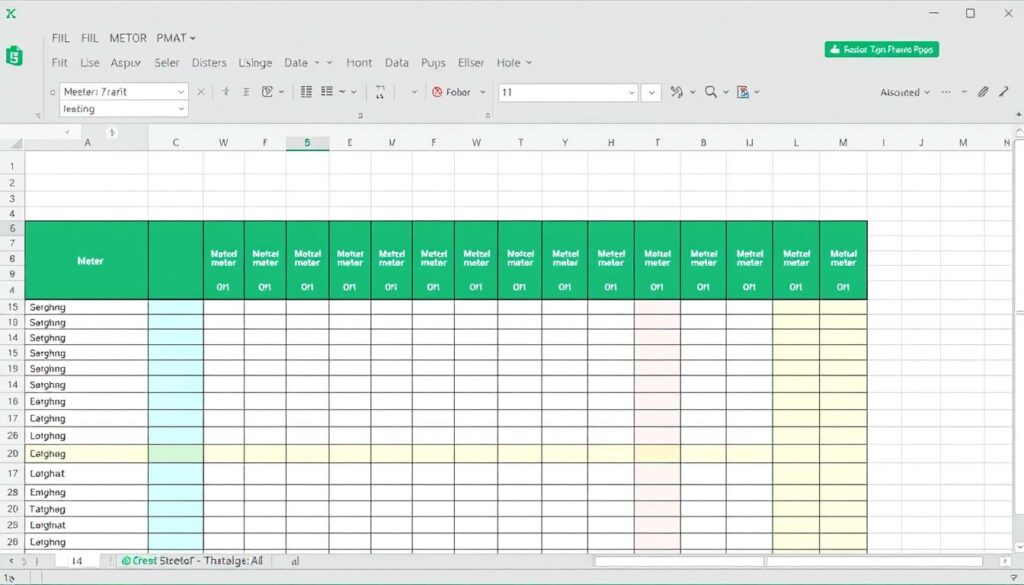Click the Lotghat row label
The image size is (1024, 585).
pyautogui.click(x=47, y=473)
